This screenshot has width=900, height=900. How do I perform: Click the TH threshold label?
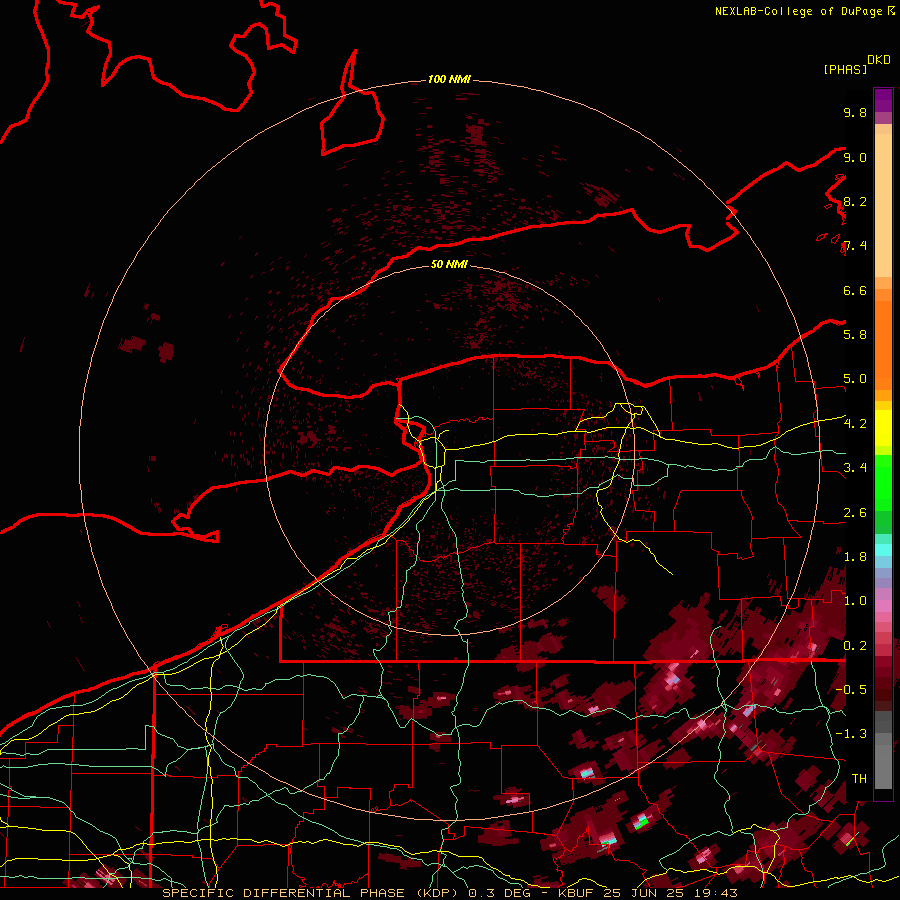[859, 779]
